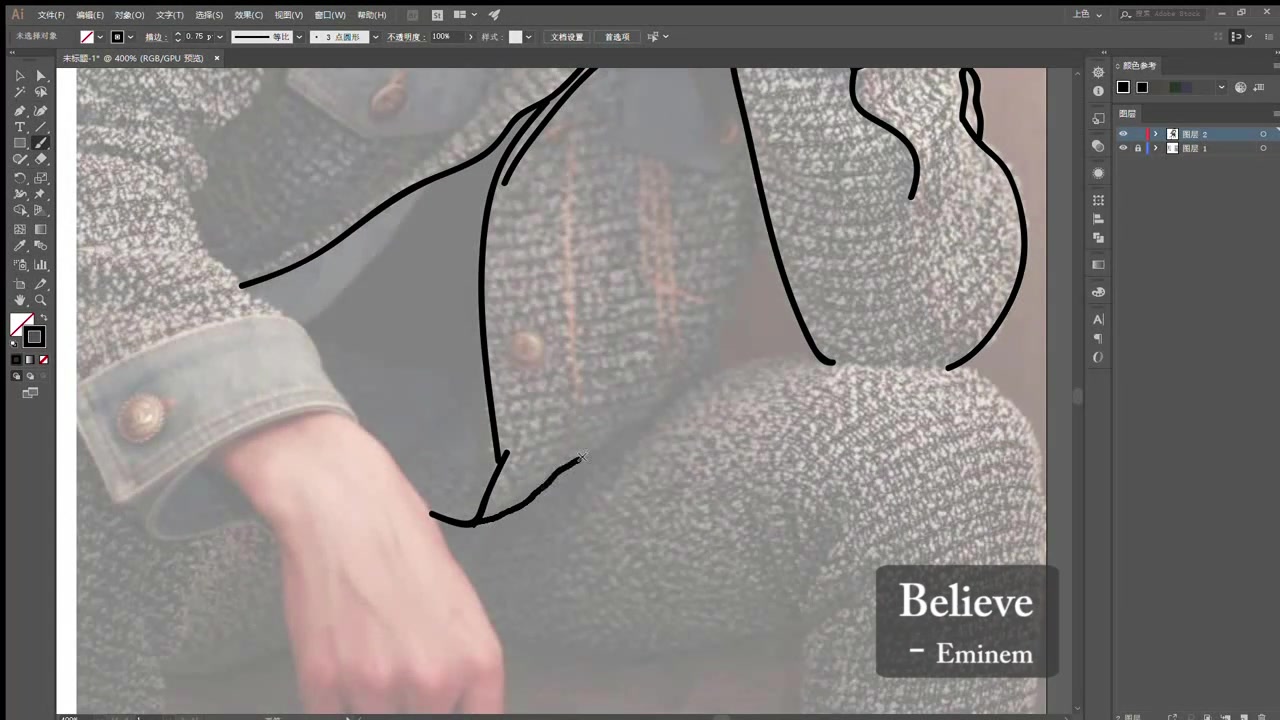Select the Eyedropper tool

(19, 246)
